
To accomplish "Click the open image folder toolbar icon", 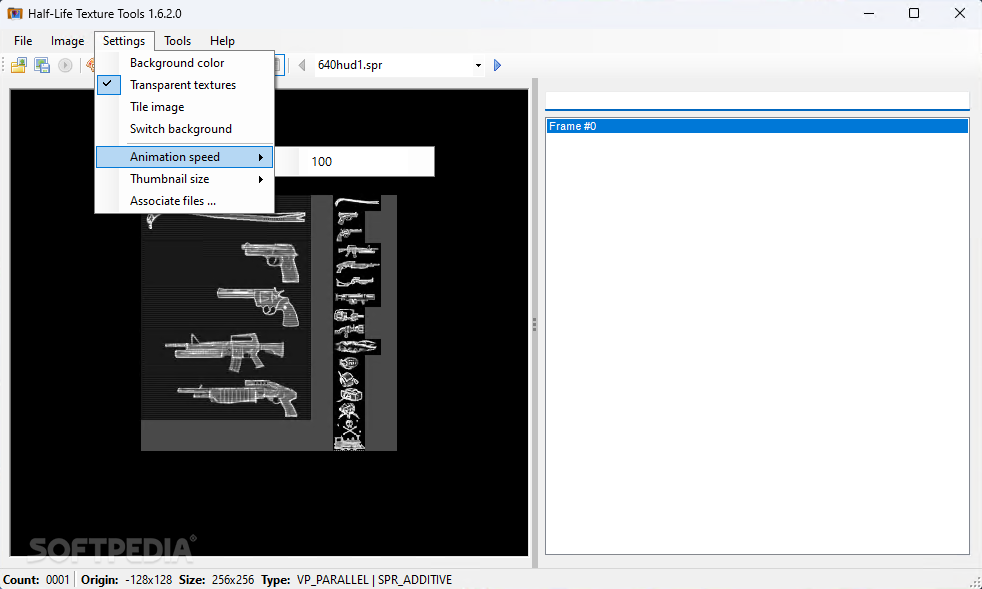I will (x=19, y=65).
